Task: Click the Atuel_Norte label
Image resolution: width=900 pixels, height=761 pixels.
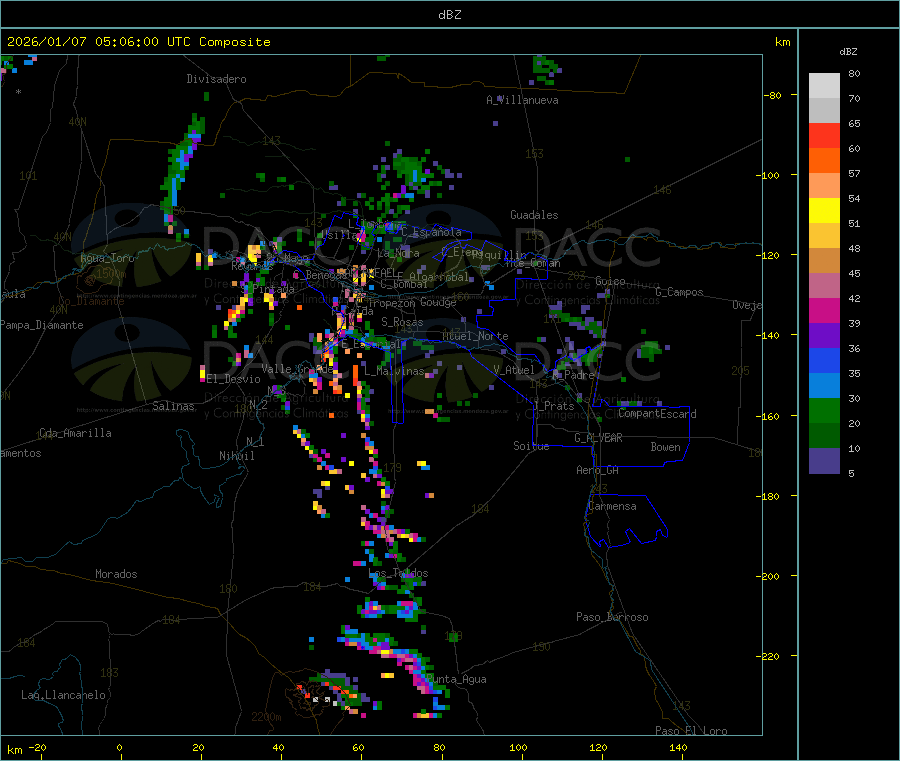Action: 475,336
